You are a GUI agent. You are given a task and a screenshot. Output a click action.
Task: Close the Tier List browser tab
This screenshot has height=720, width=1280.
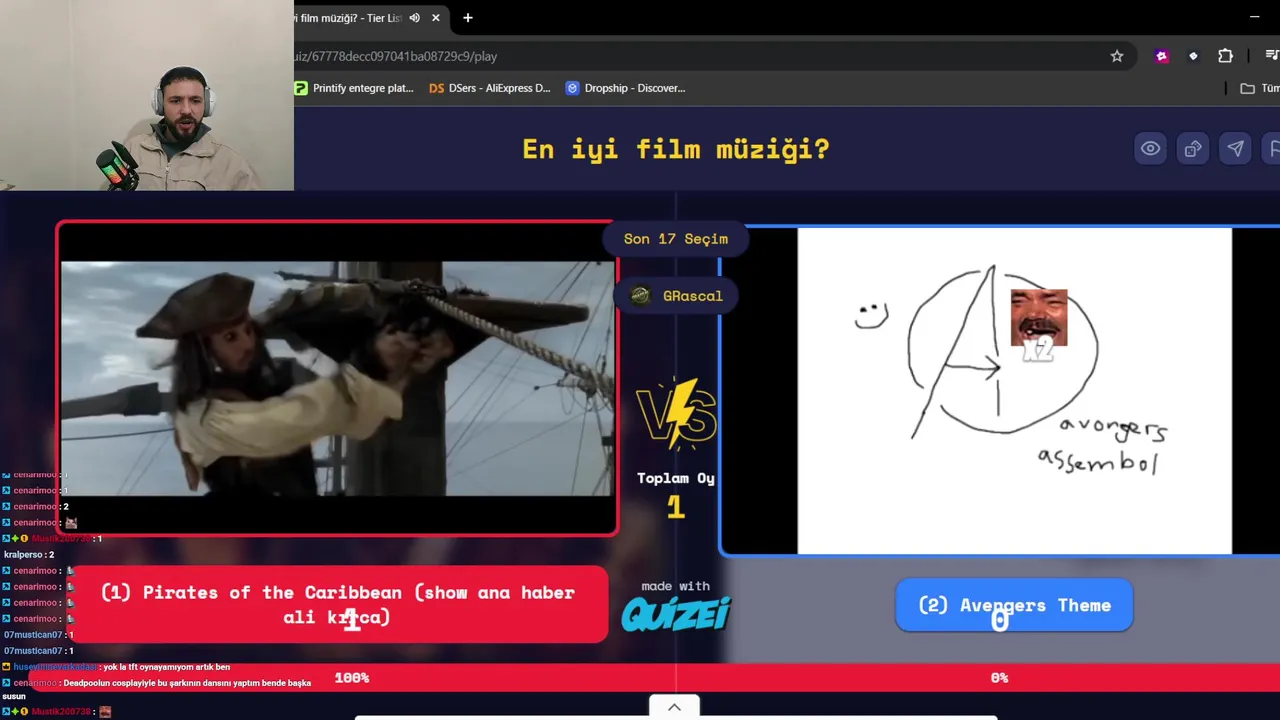pyautogui.click(x=436, y=18)
